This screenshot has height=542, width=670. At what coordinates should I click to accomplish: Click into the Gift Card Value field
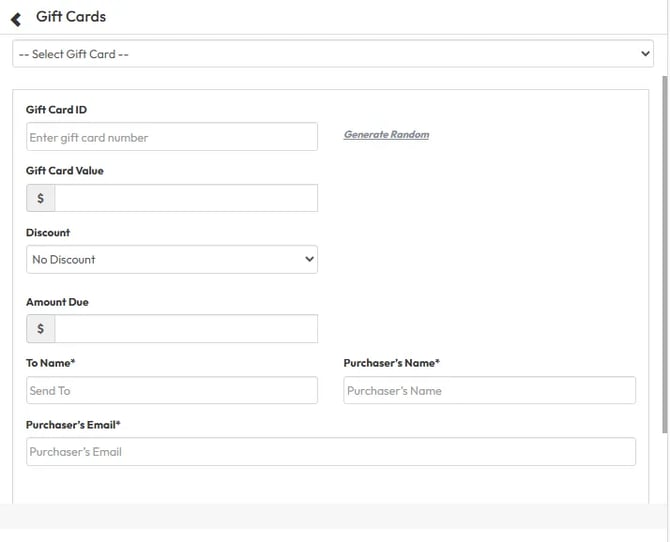[x=186, y=198]
